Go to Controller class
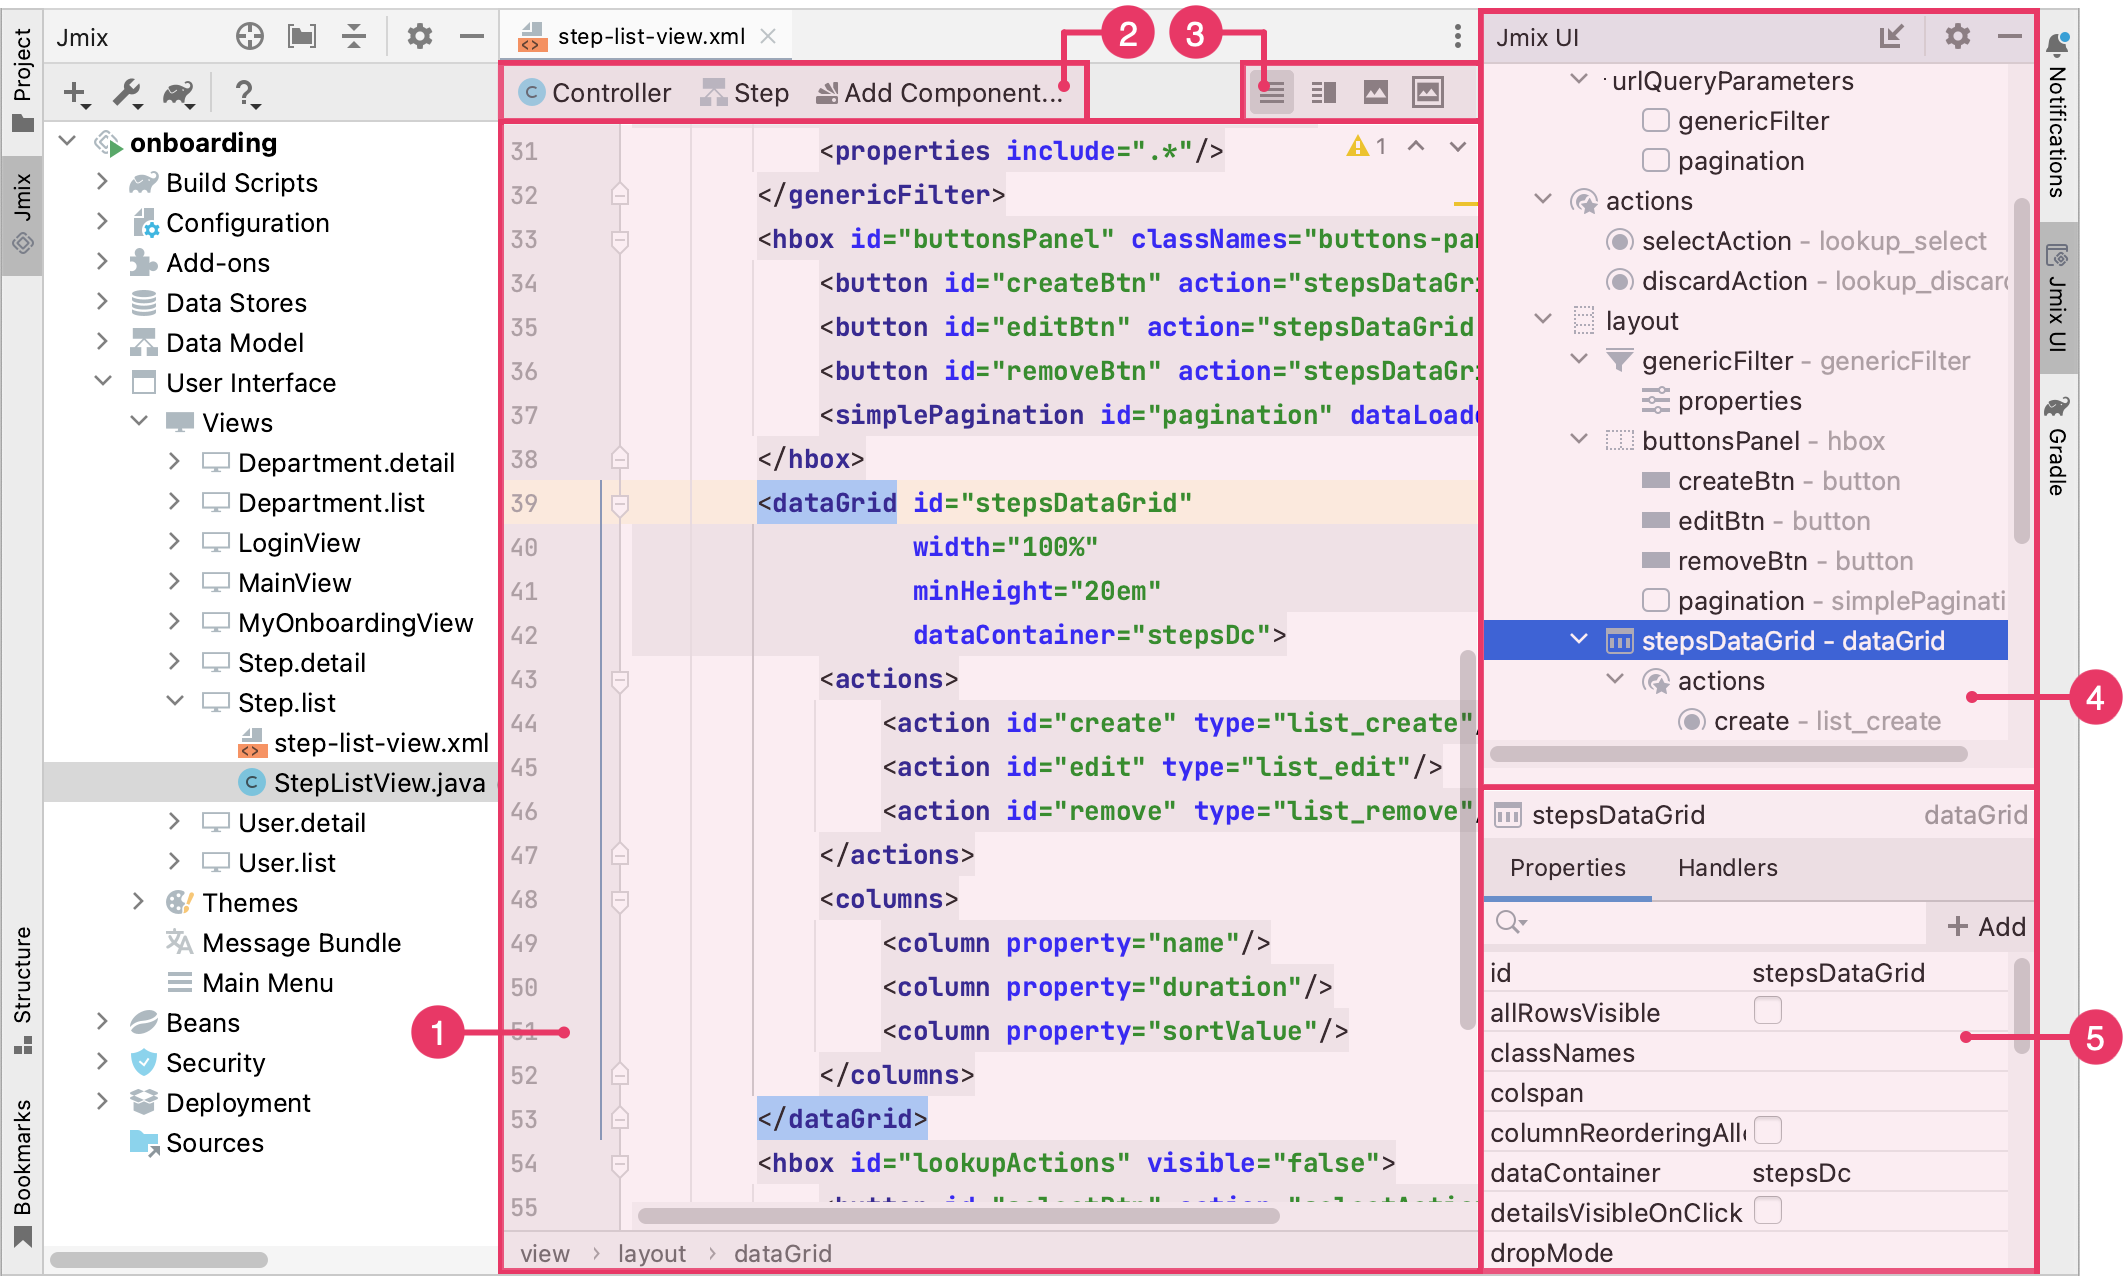 [596, 93]
